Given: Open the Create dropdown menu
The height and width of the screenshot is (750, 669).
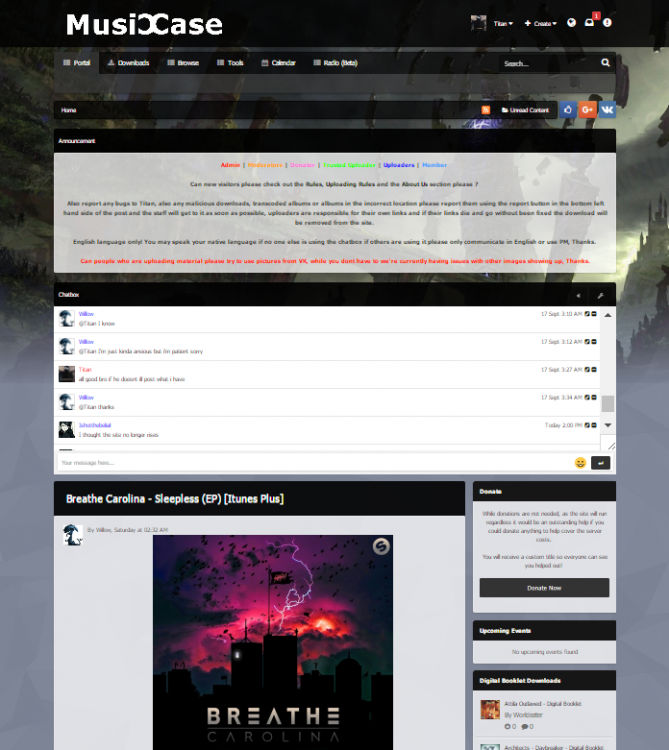Looking at the screenshot, I should [x=540, y=23].
